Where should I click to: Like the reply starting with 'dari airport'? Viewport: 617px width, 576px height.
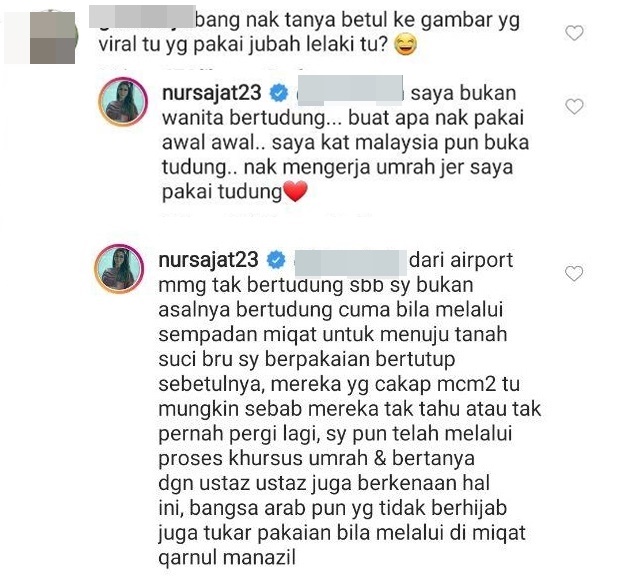[x=574, y=273]
